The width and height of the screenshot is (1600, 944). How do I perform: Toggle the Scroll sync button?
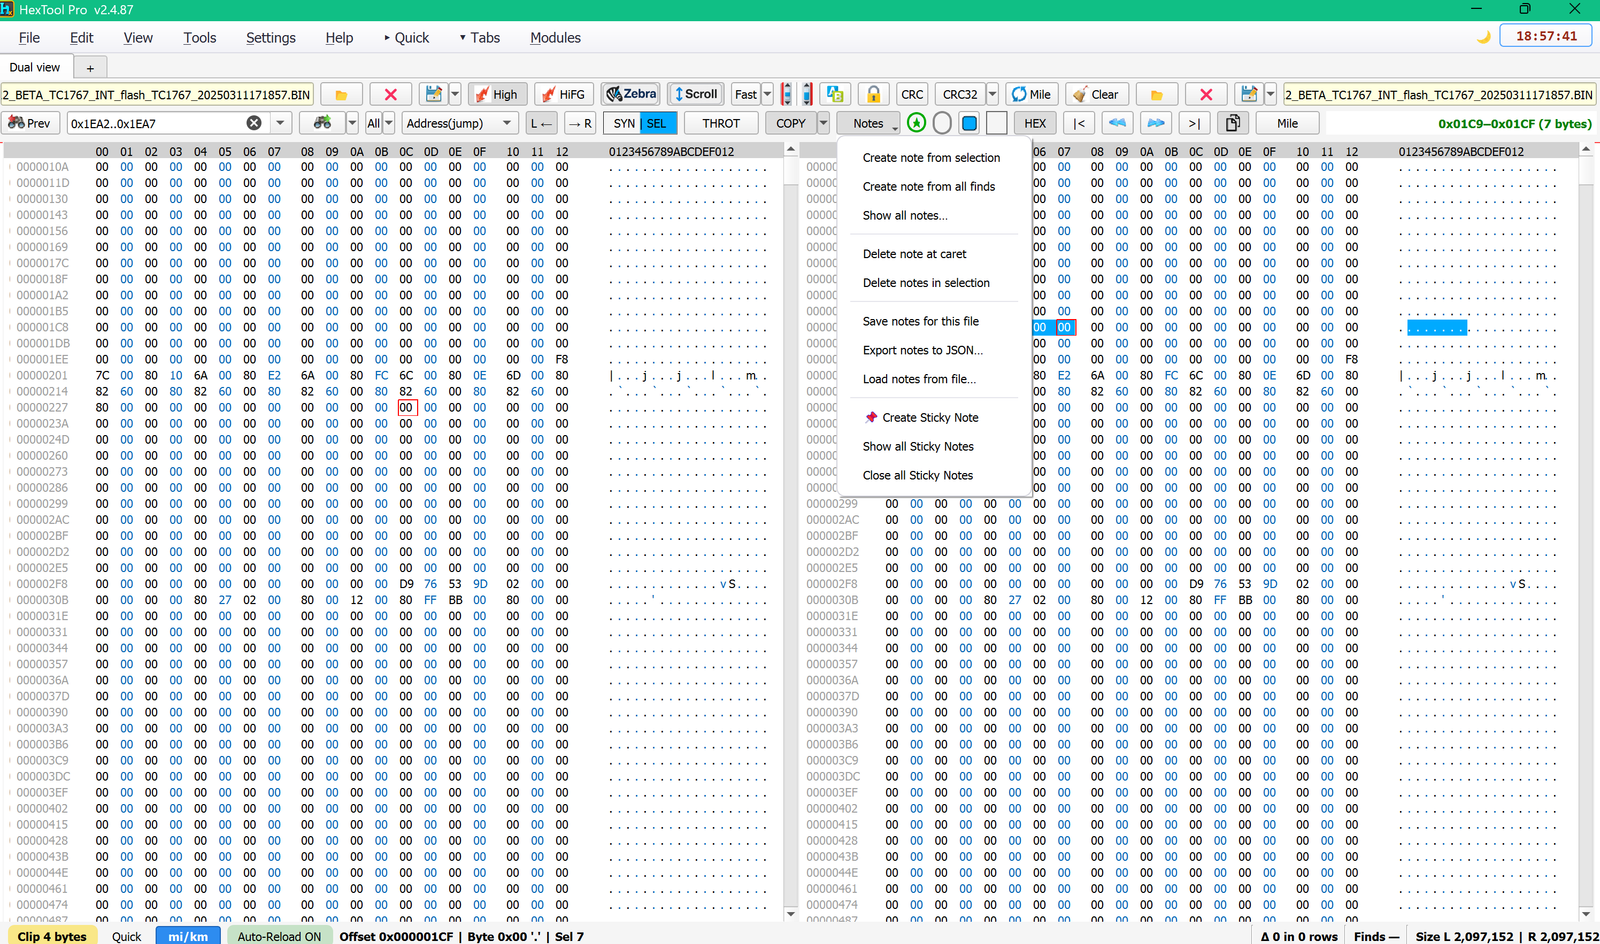[x=696, y=94]
